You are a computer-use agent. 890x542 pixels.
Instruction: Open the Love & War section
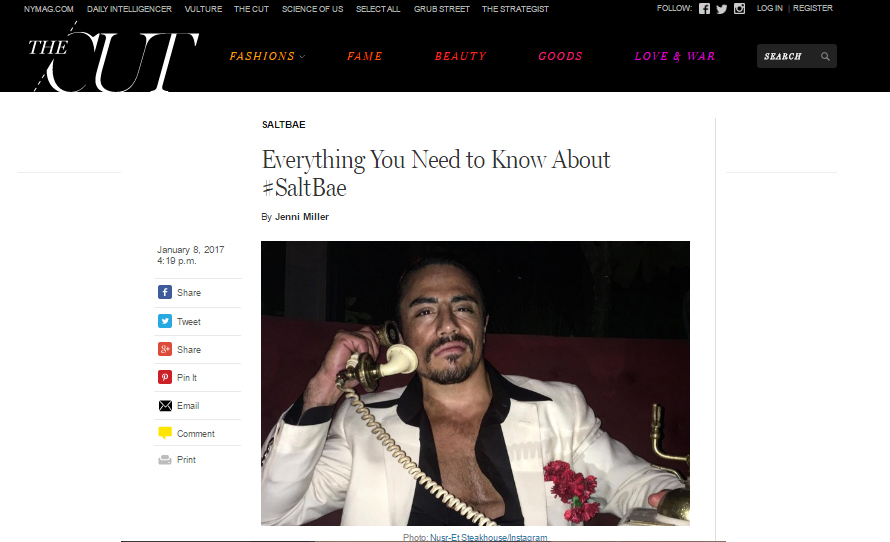(674, 56)
